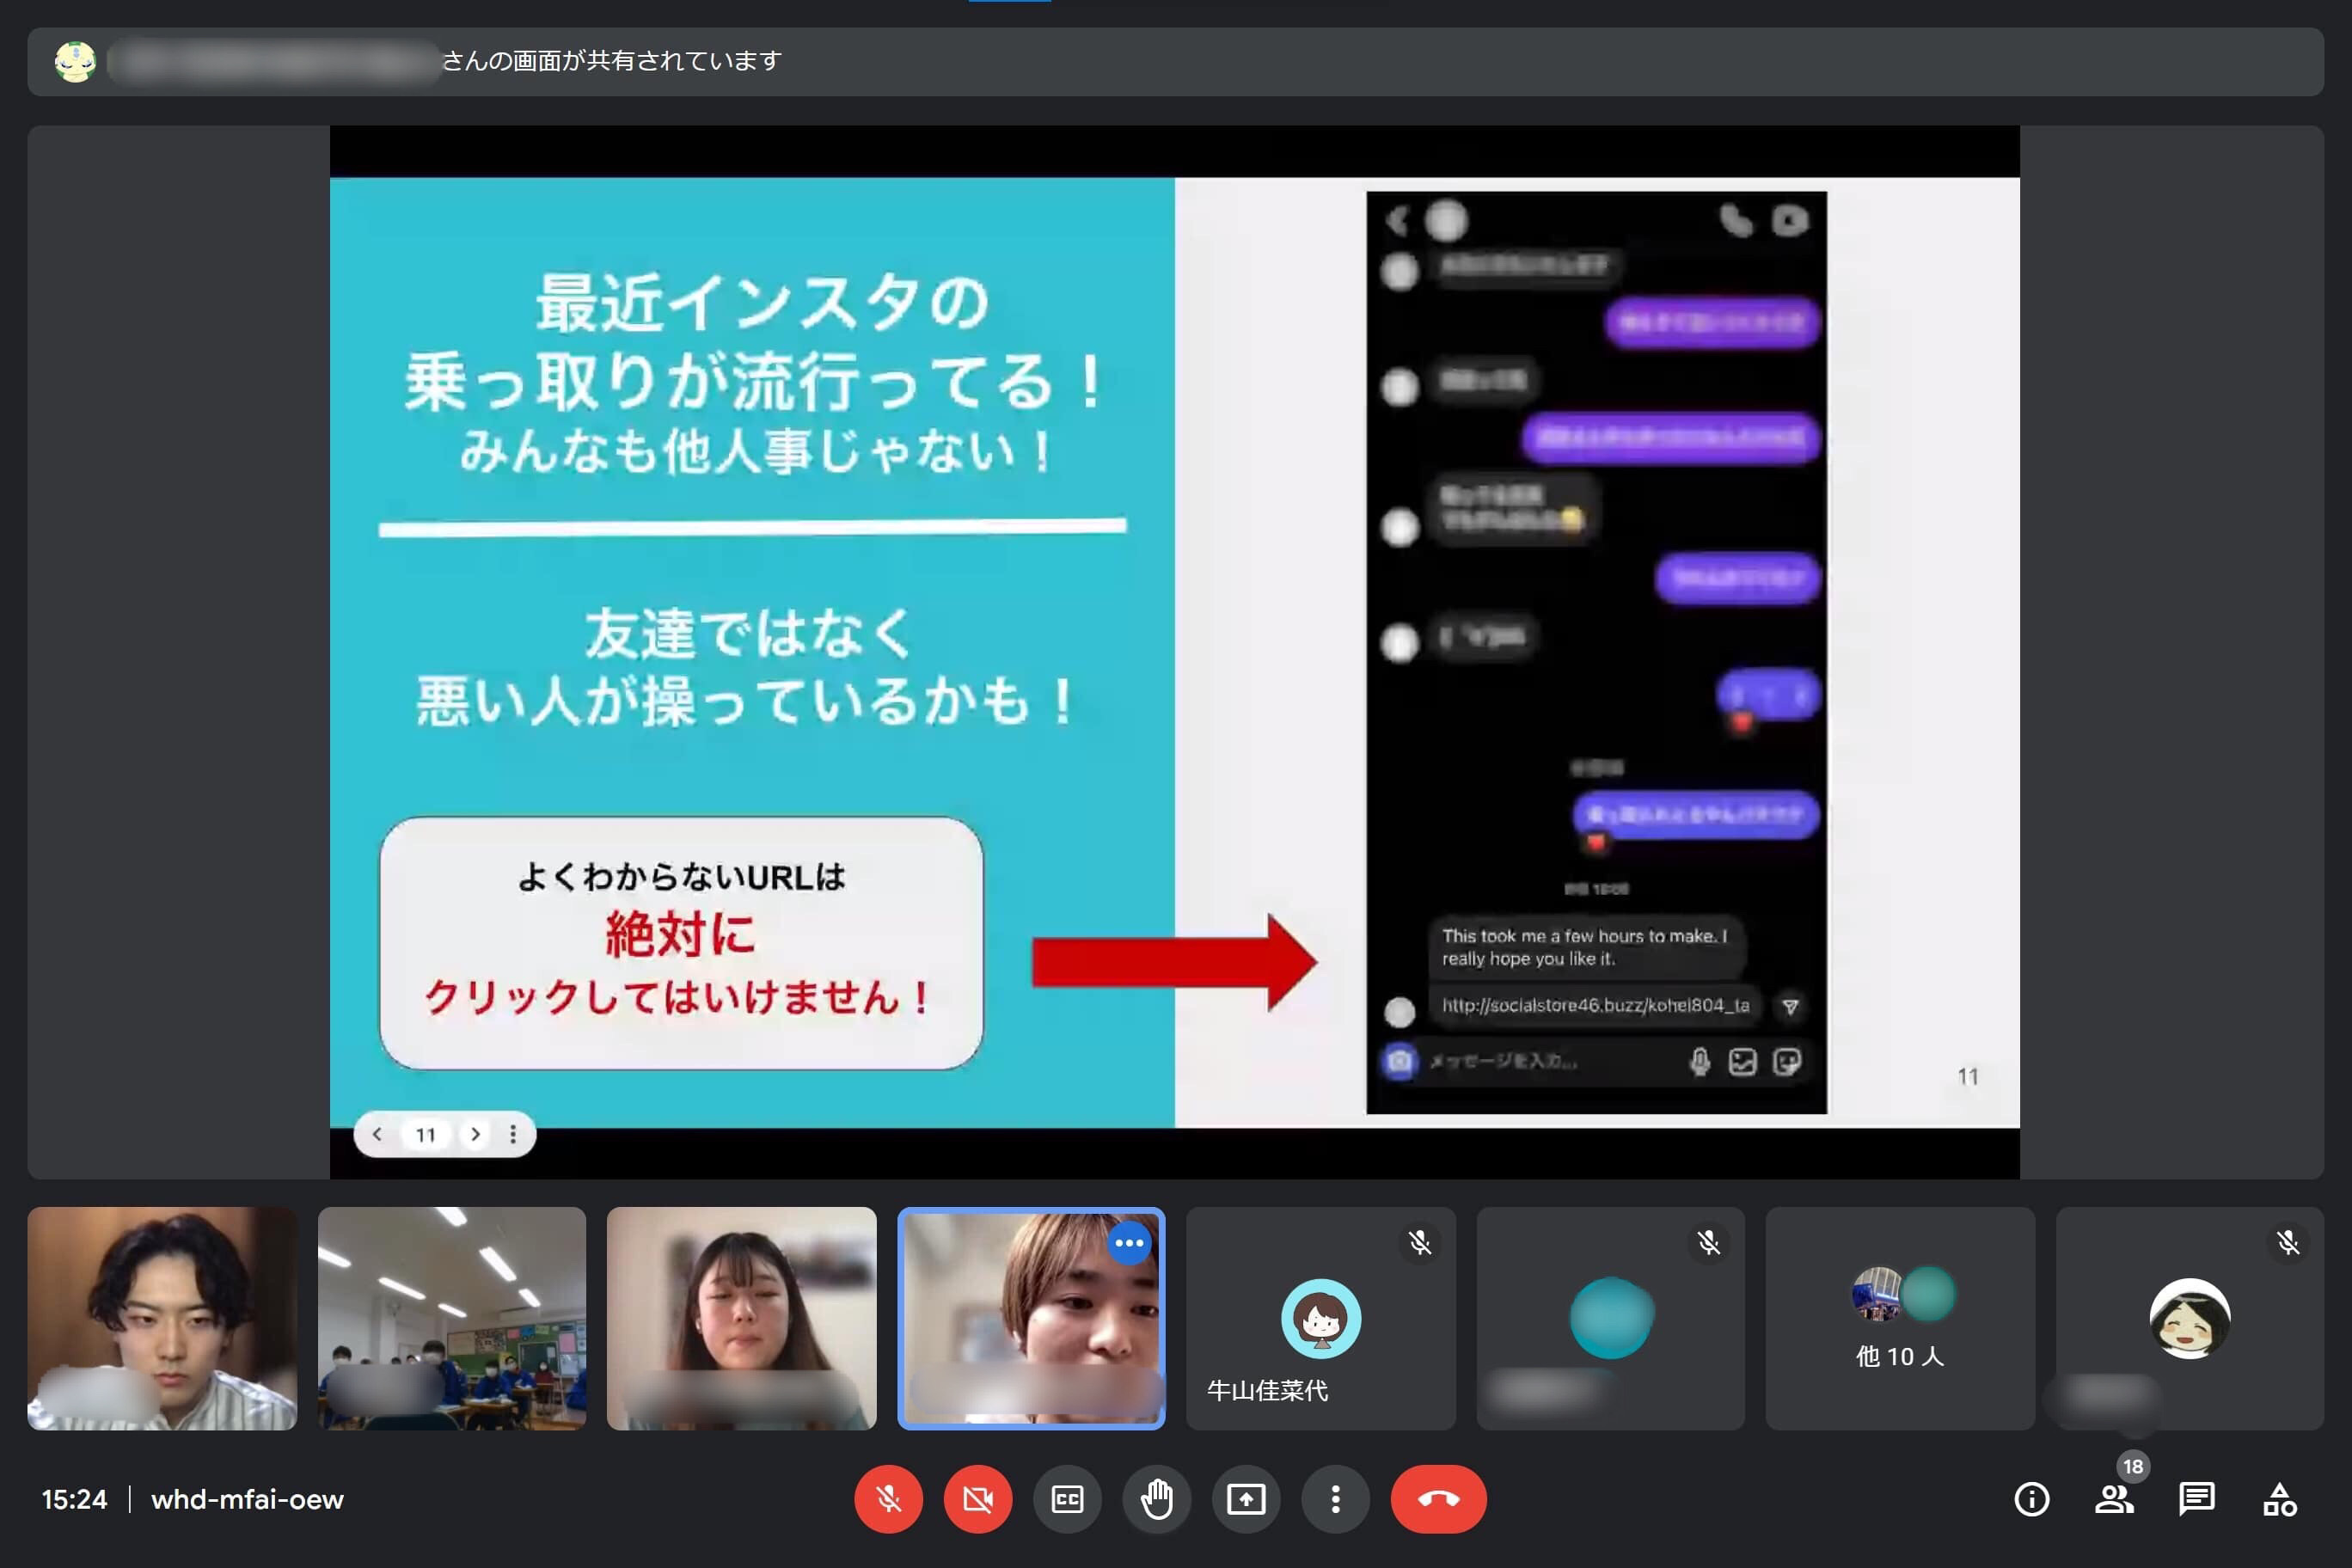This screenshot has height=1568, width=2352.
Task: Click the shared presentation slide area
Action: pos(1174,652)
